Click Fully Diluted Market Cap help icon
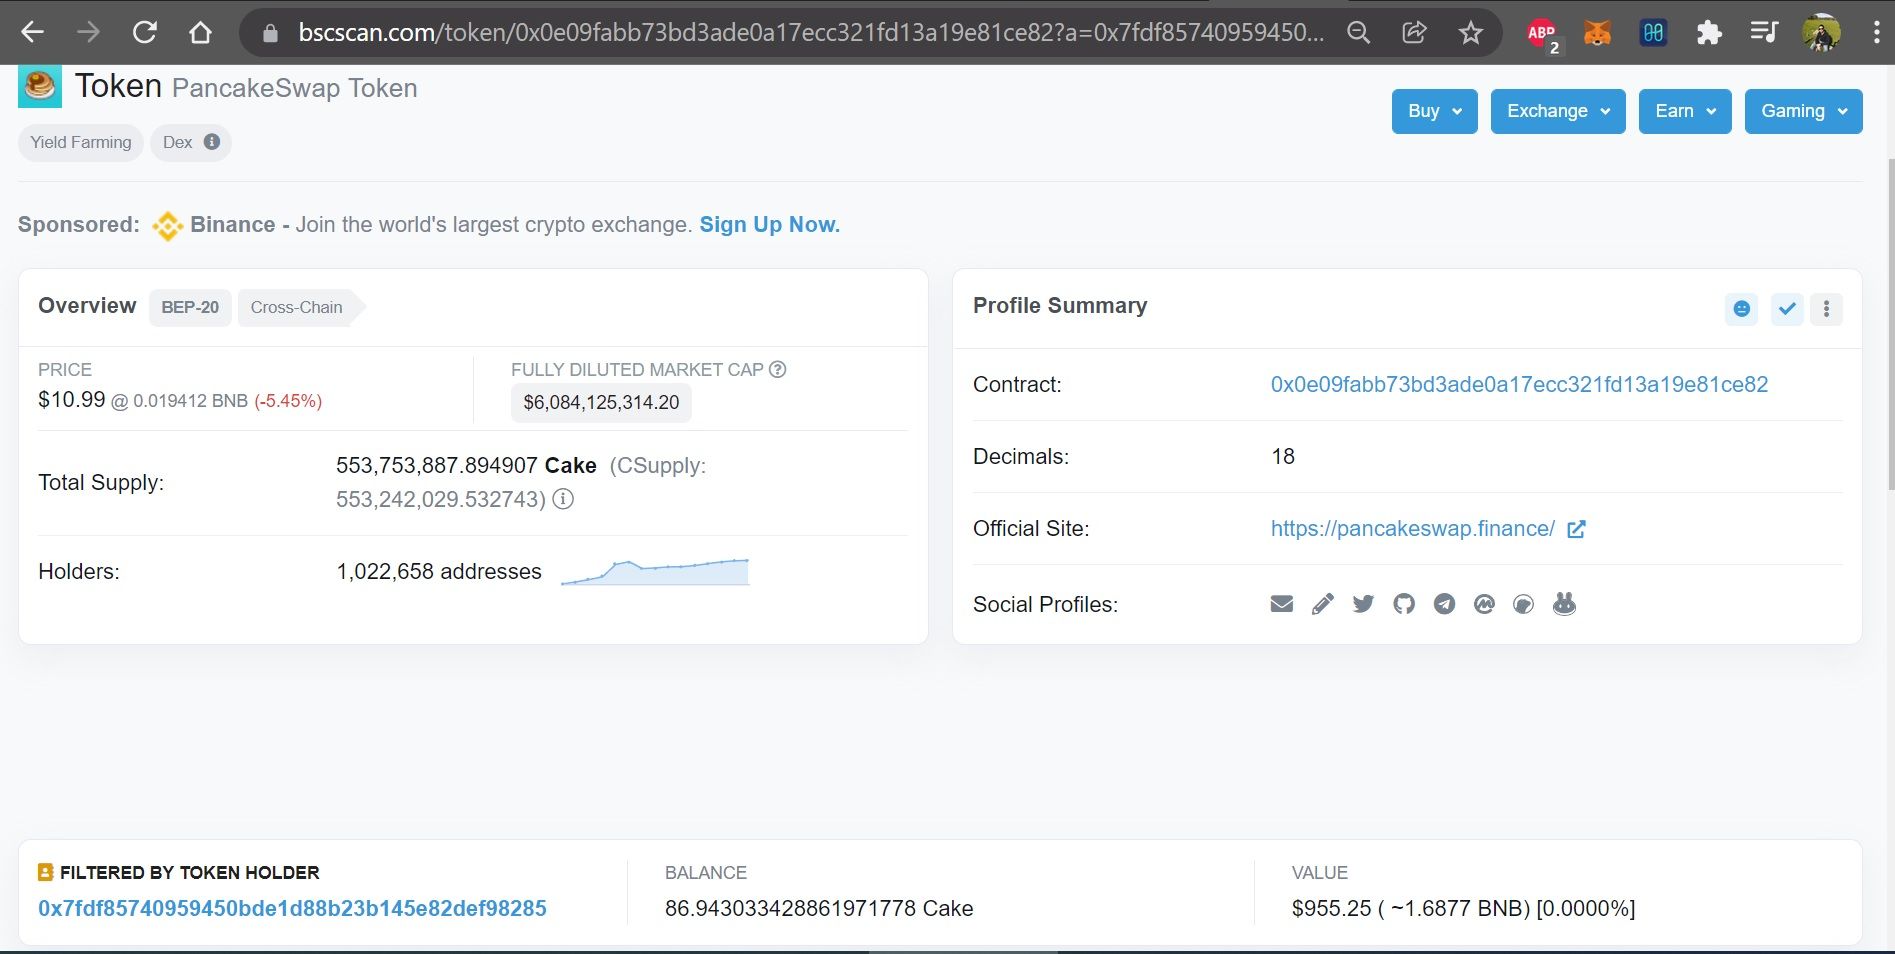The width and height of the screenshot is (1895, 954). click(778, 369)
